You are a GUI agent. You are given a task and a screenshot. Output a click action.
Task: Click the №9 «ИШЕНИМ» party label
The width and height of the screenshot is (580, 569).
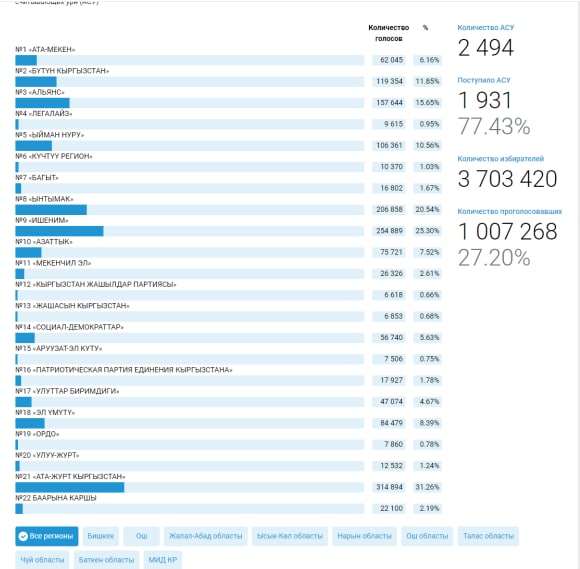coord(42,220)
